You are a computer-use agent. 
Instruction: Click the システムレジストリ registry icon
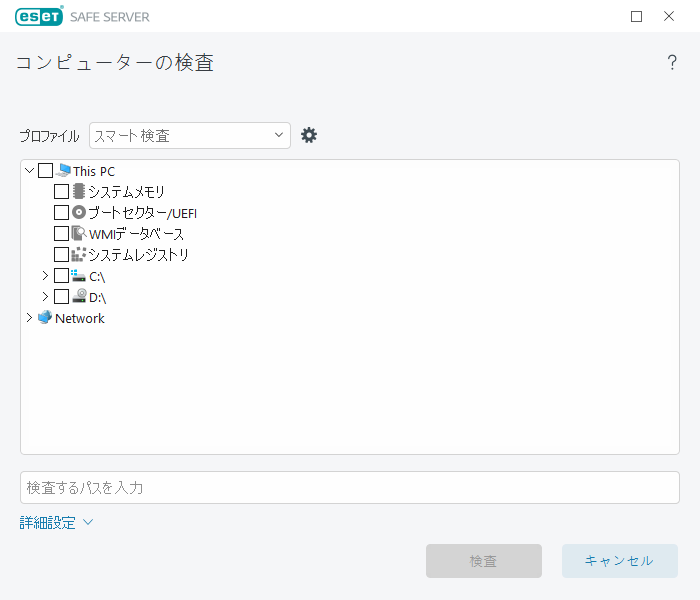click(79, 254)
